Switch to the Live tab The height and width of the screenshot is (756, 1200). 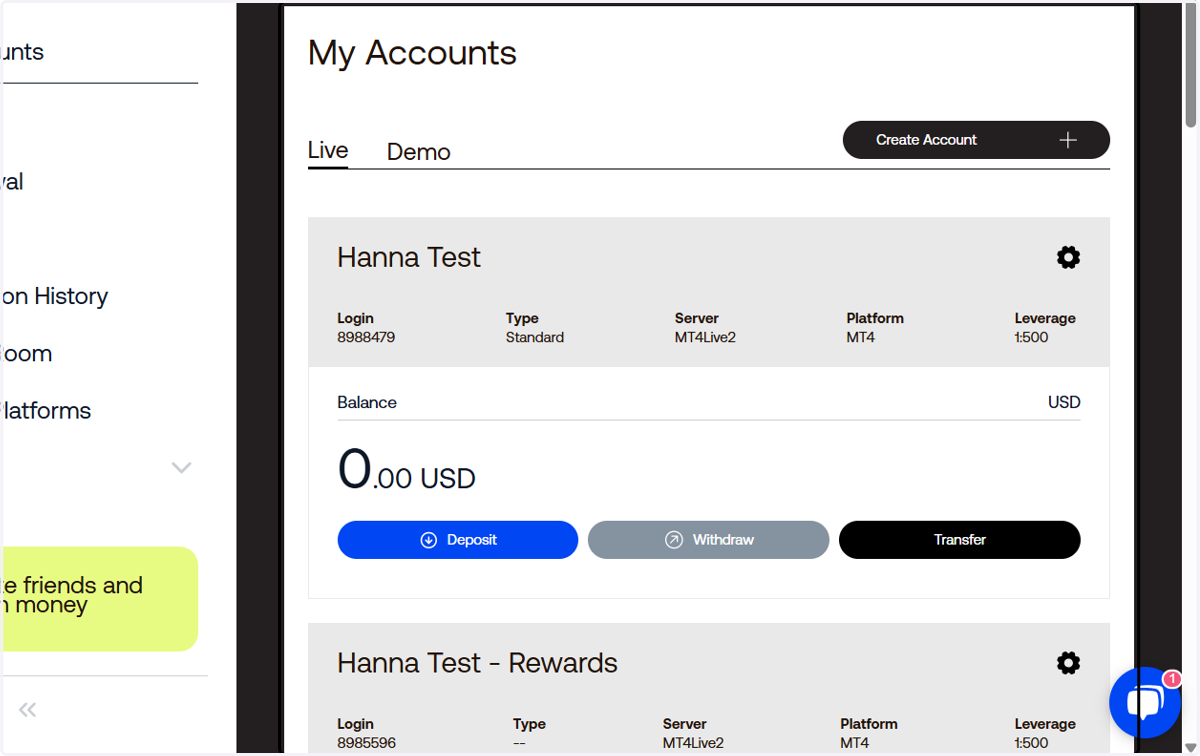click(328, 151)
